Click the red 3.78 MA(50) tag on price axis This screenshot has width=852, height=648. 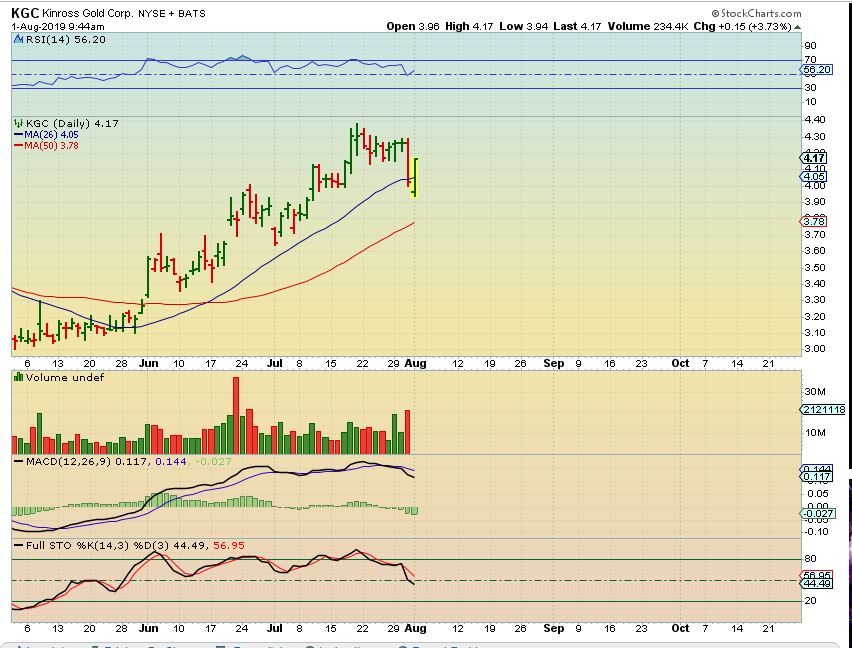(814, 221)
